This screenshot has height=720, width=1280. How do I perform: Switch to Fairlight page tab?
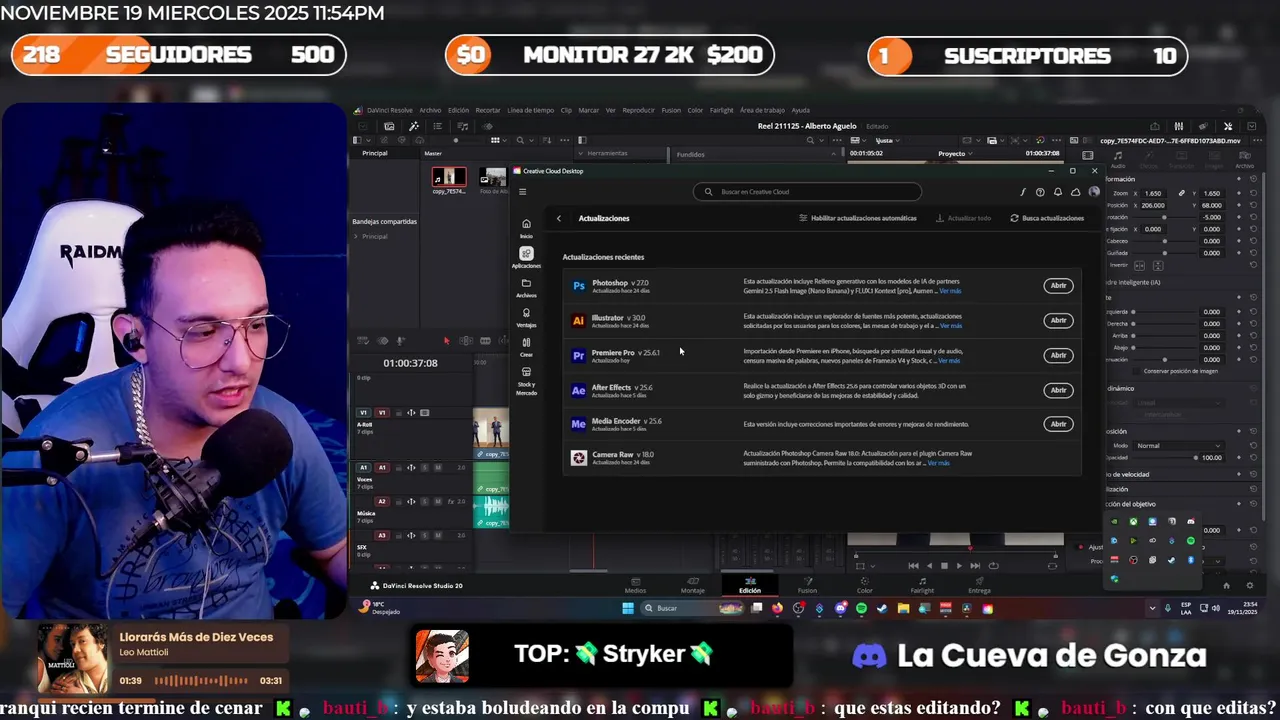click(922, 585)
